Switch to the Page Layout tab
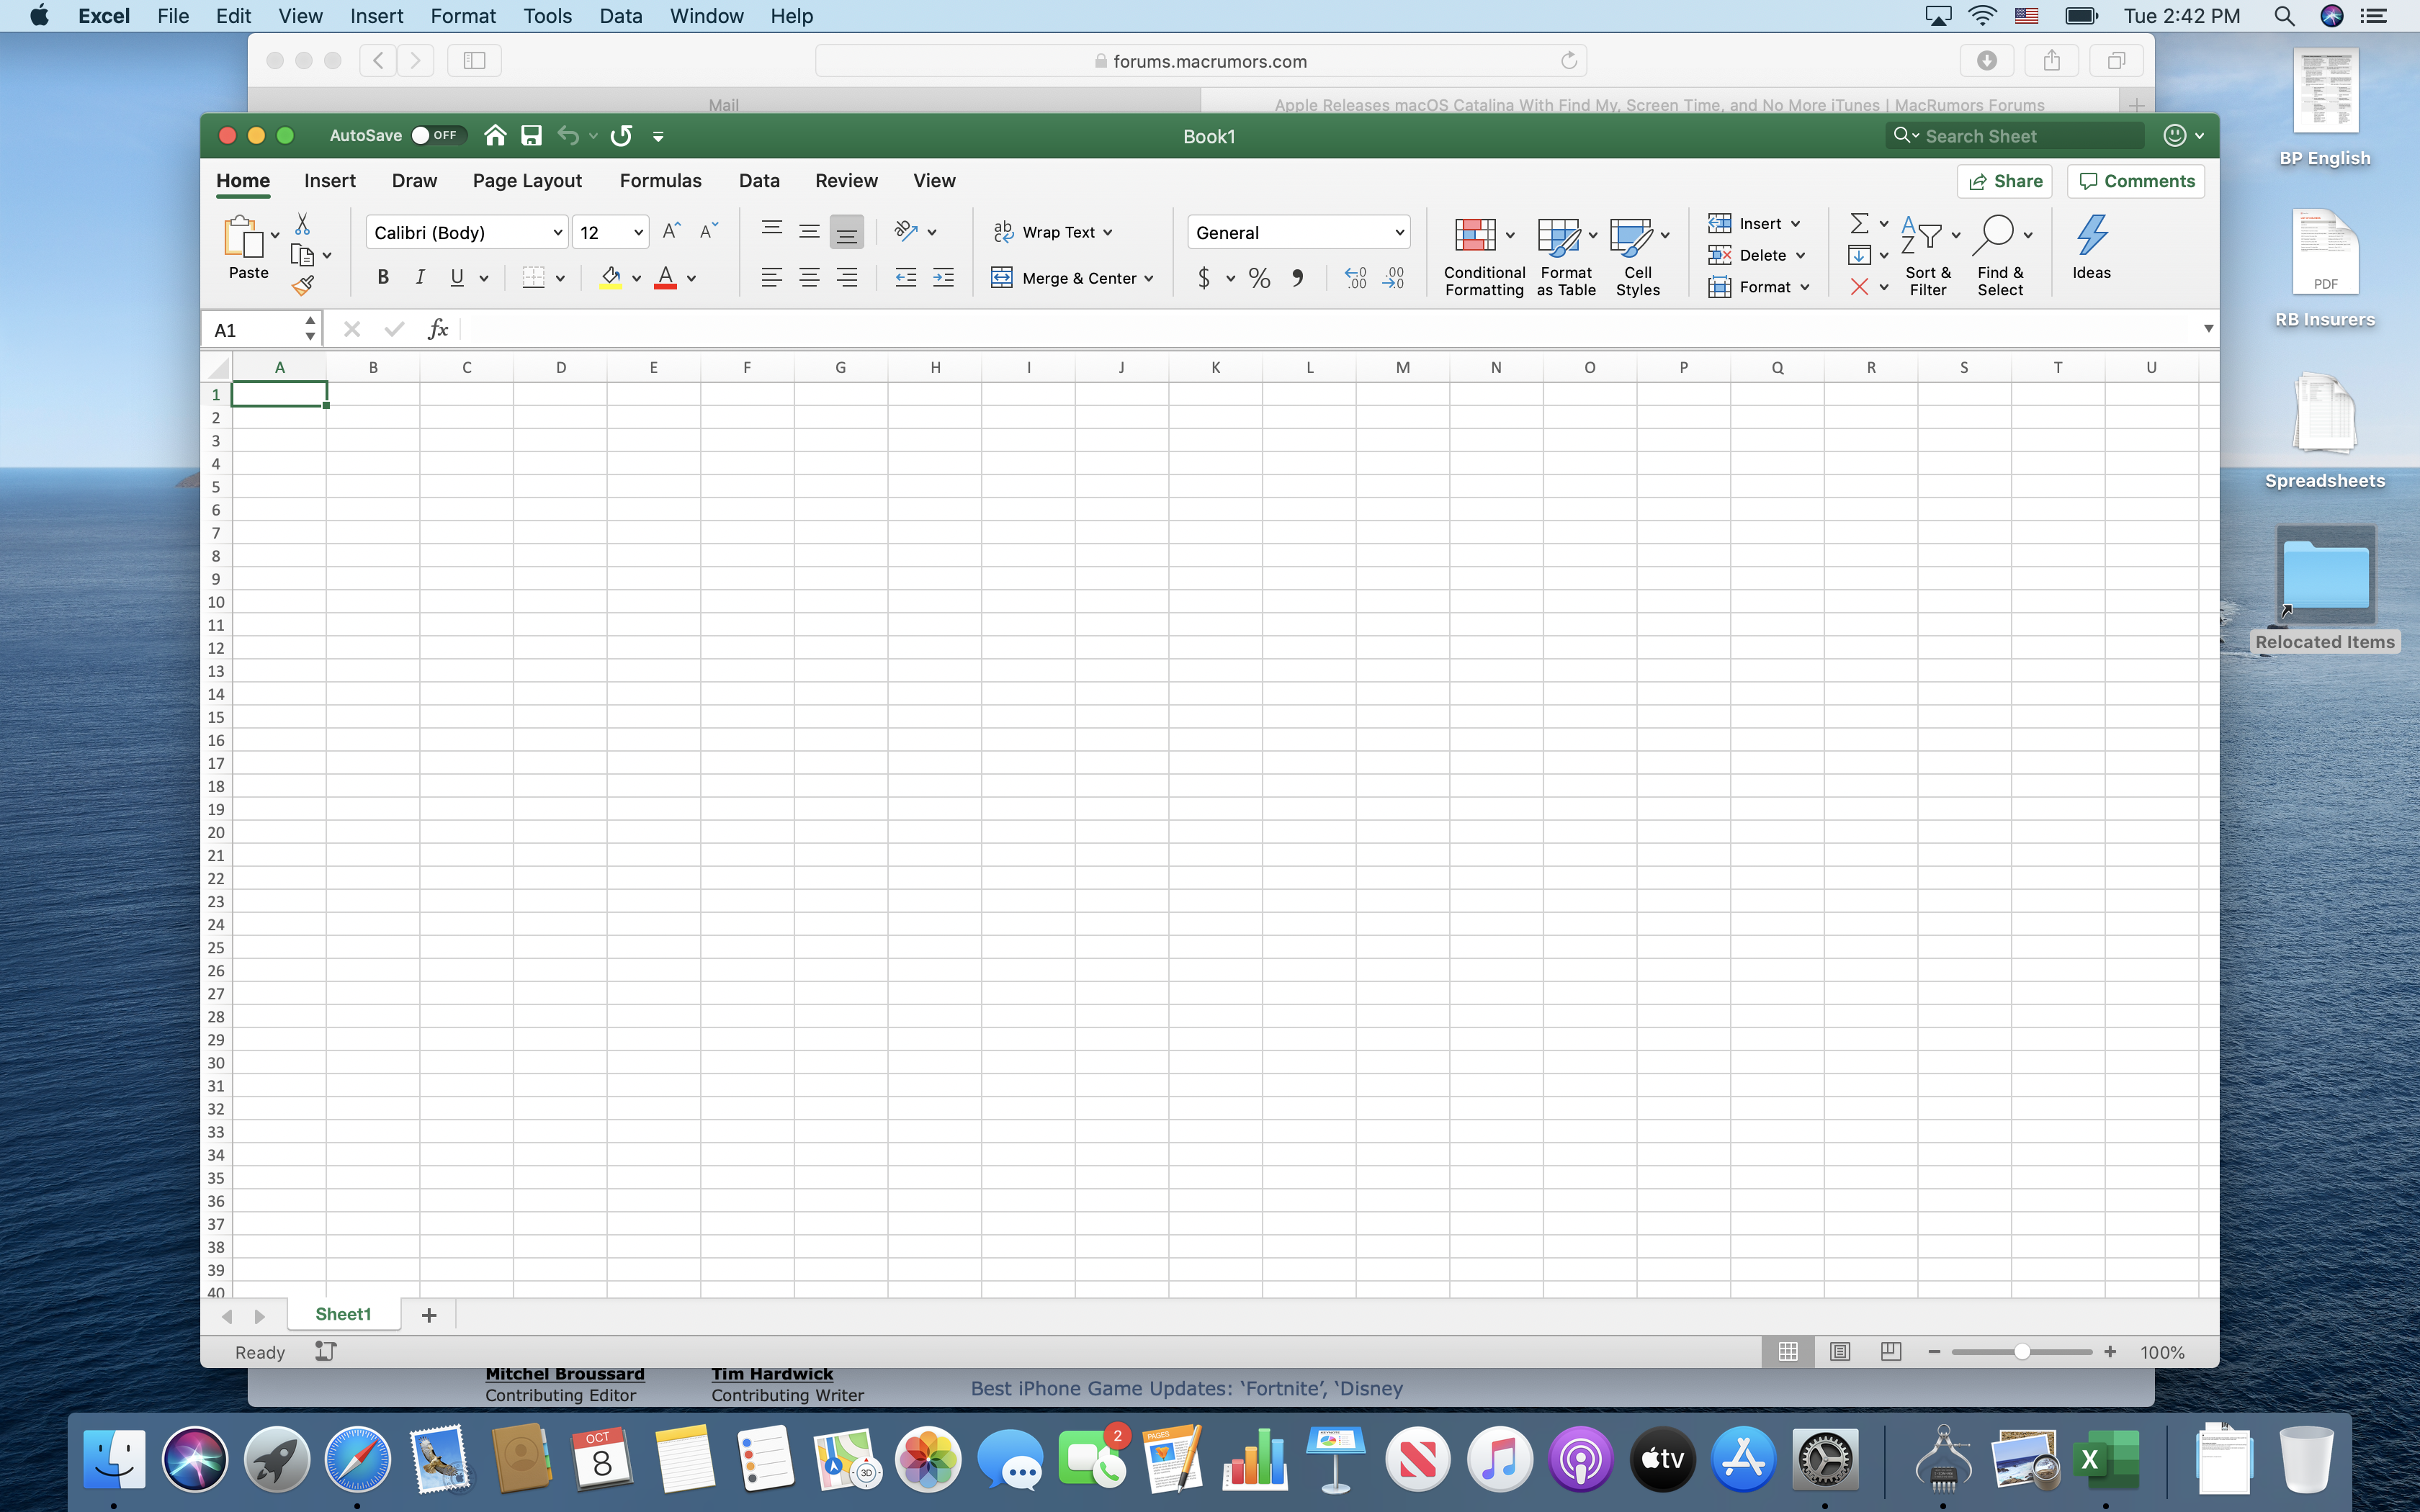The image size is (2420, 1512). tap(527, 181)
